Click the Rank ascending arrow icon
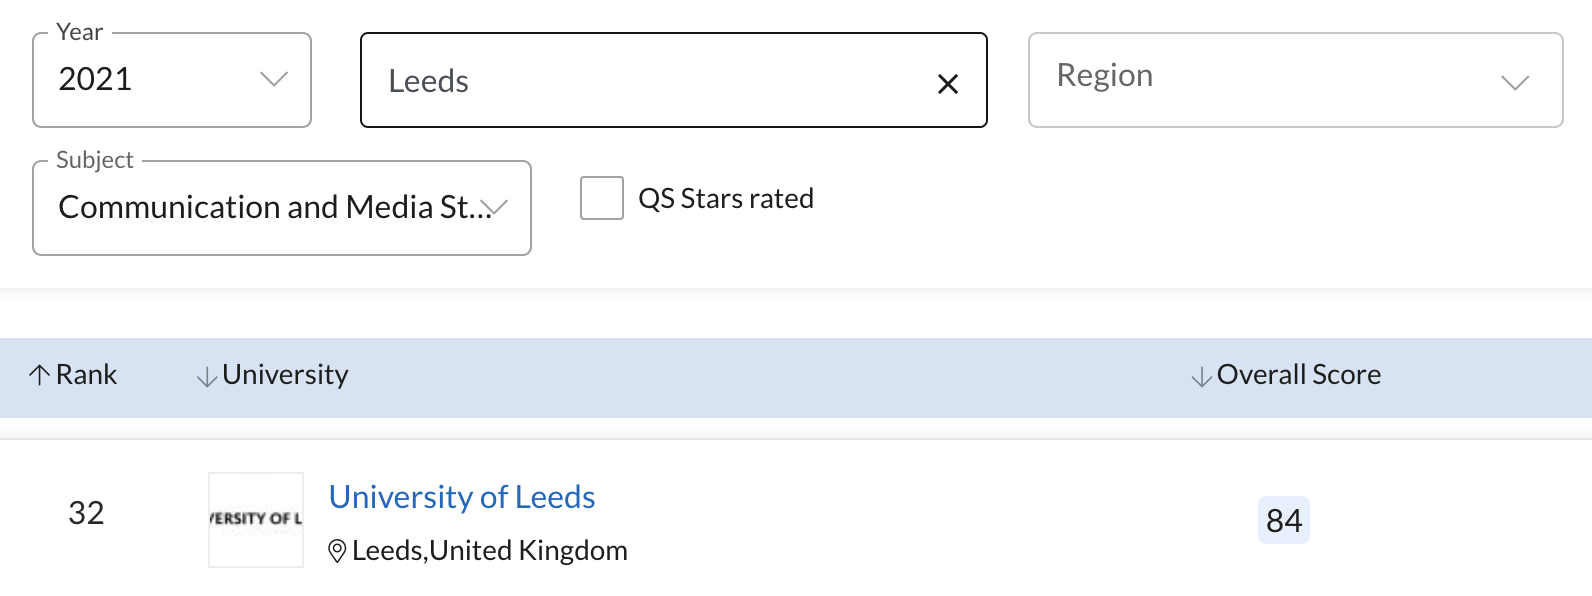The height and width of the screenshot is (596, 1592). 39,375
